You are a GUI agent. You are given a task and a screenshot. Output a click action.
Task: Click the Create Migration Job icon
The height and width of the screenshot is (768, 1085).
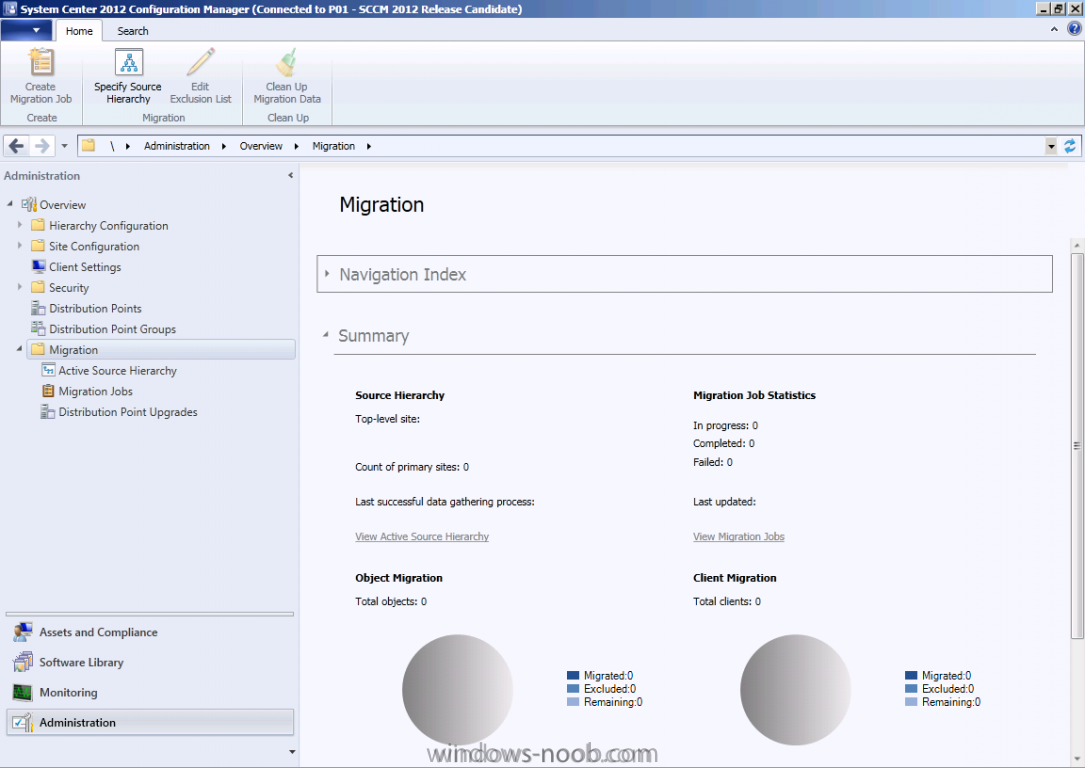click(41, 62)
